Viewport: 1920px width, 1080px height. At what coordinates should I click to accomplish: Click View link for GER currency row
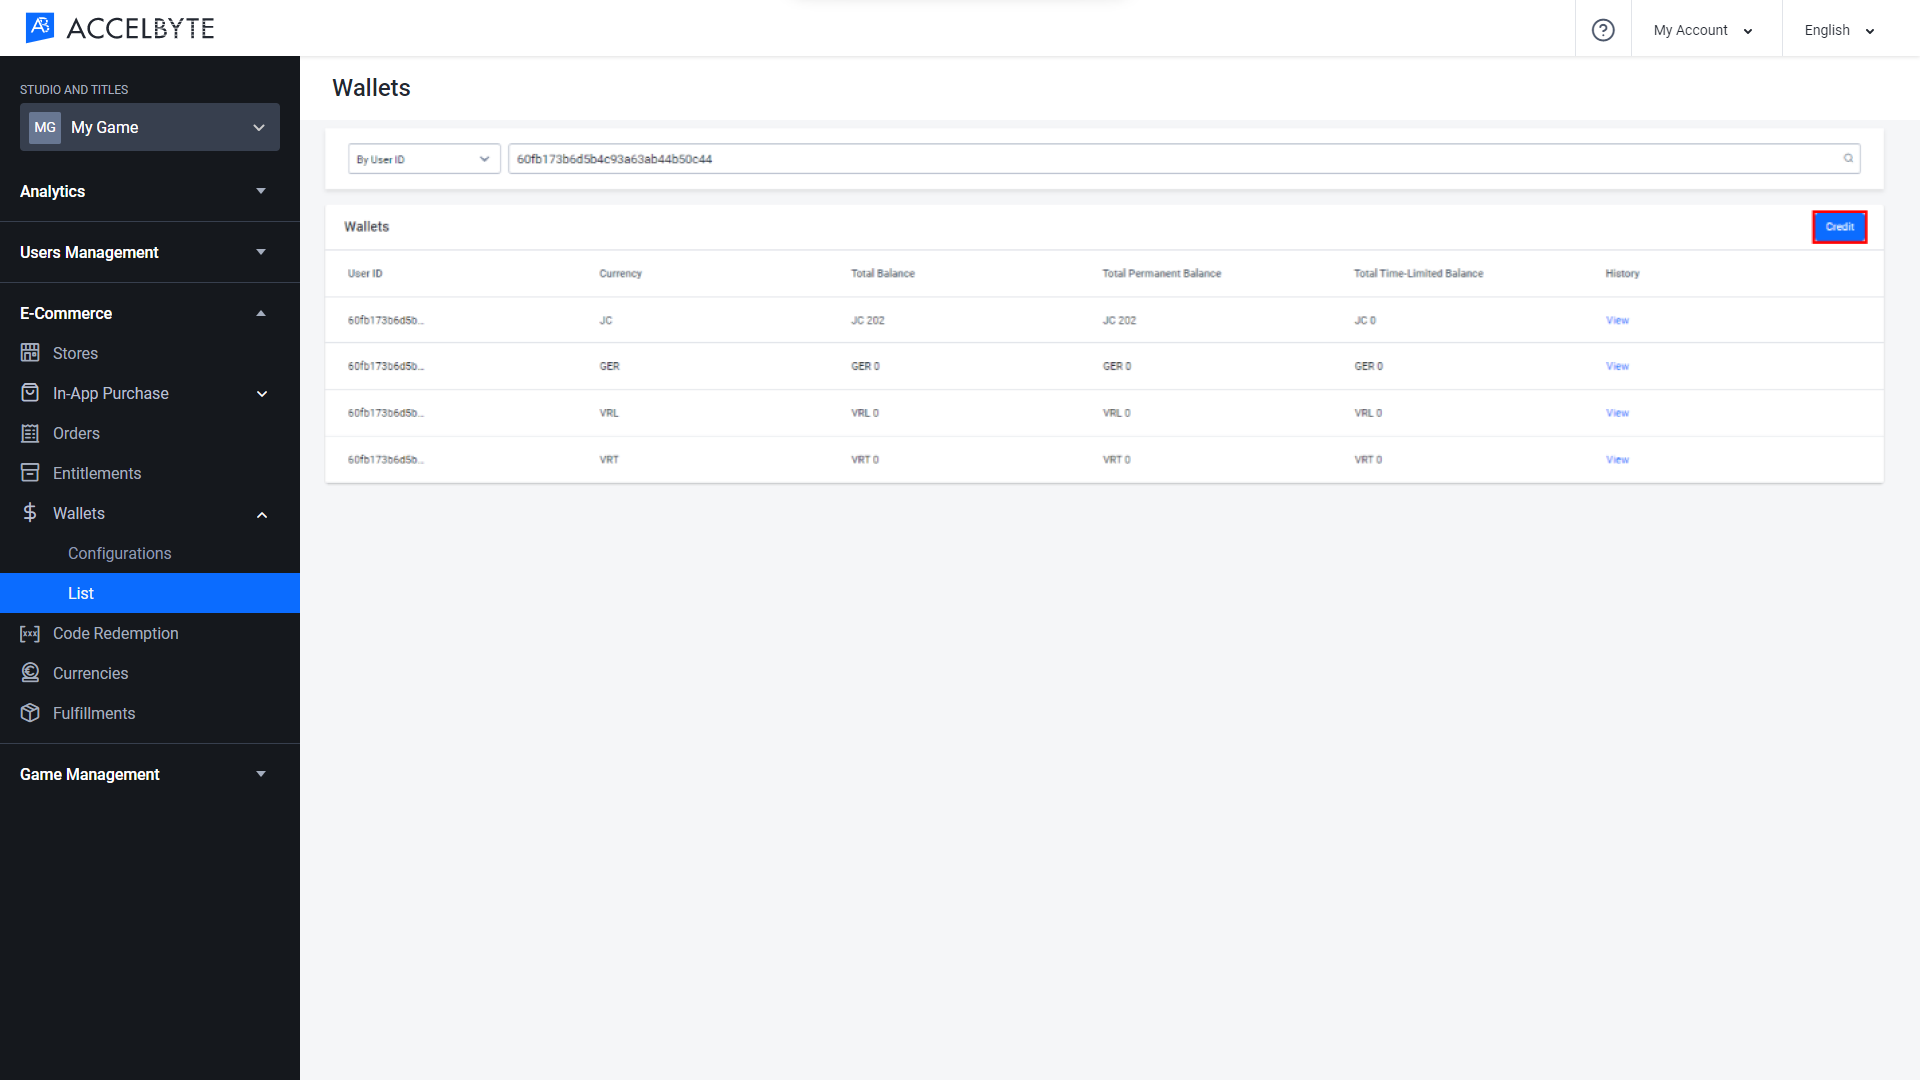[x=1617, y=367]
